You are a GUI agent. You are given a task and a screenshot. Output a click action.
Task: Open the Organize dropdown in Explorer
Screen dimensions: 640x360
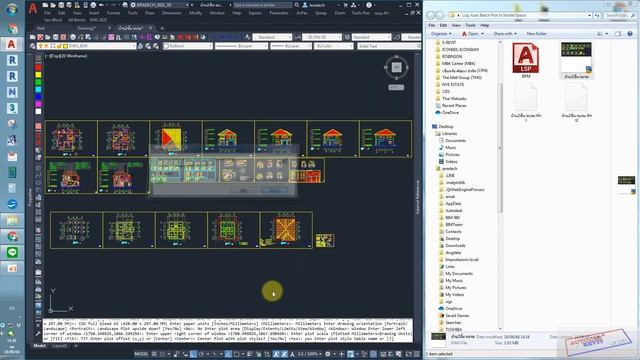tap(441, 33)
